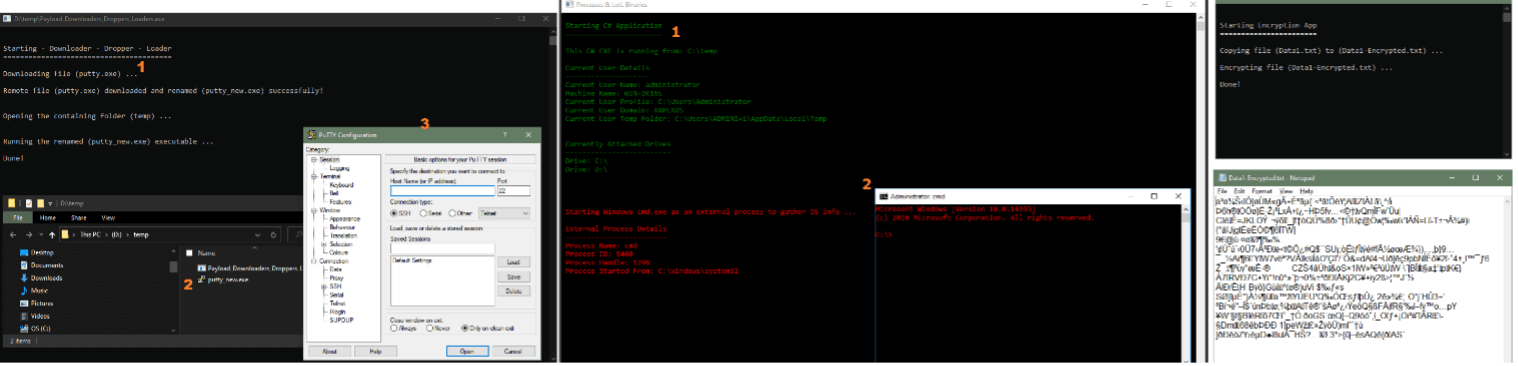Select Keyboard in PuTTY category tree
This screenshot has height=366, width=1518.
coord(341,185)
